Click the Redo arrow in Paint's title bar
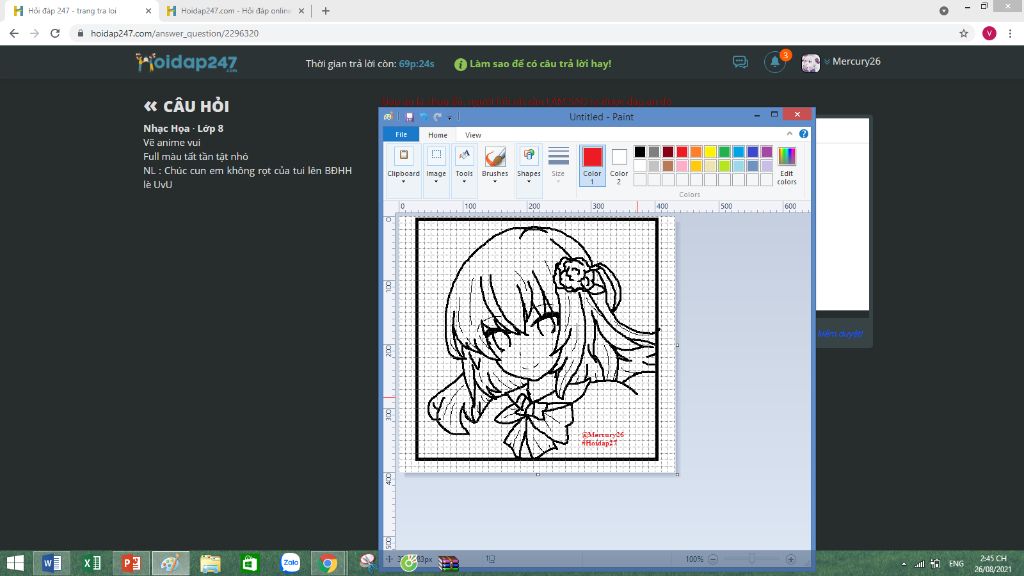 click(438, 117)
